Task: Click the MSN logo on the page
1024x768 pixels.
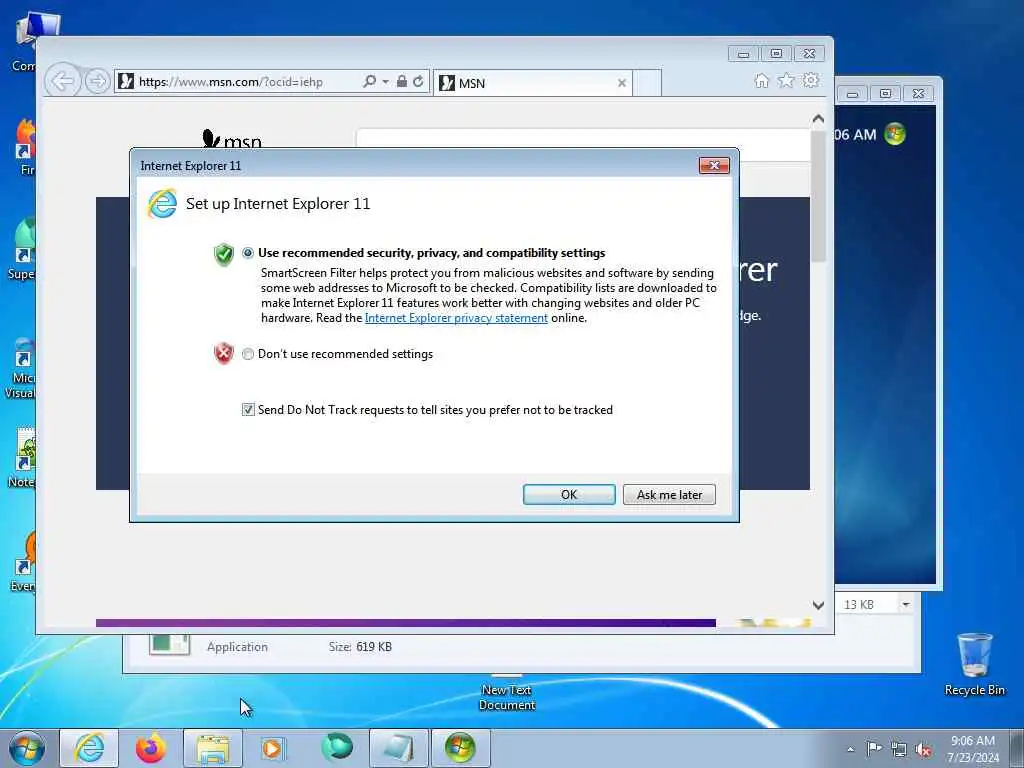Action: point(232,139)
